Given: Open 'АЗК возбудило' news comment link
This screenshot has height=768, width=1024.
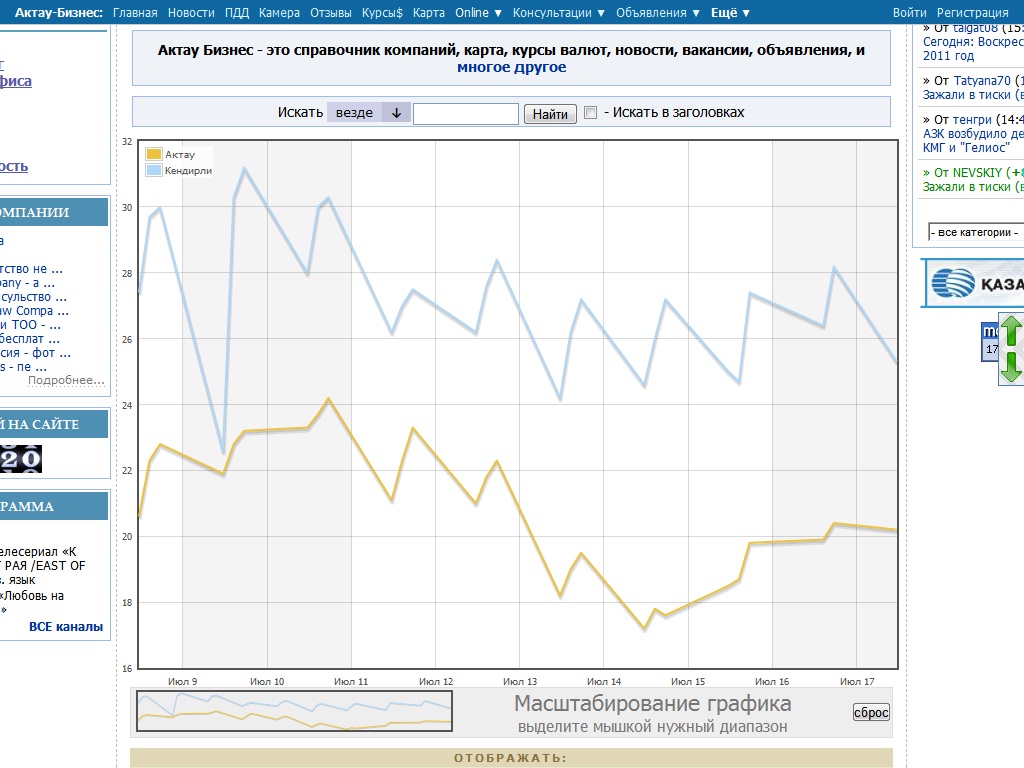Looking at the screenshot, I should coord(973,140).
